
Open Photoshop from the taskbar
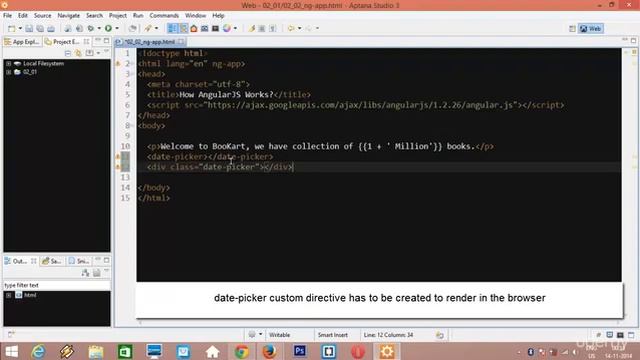[x=300, y=351]
